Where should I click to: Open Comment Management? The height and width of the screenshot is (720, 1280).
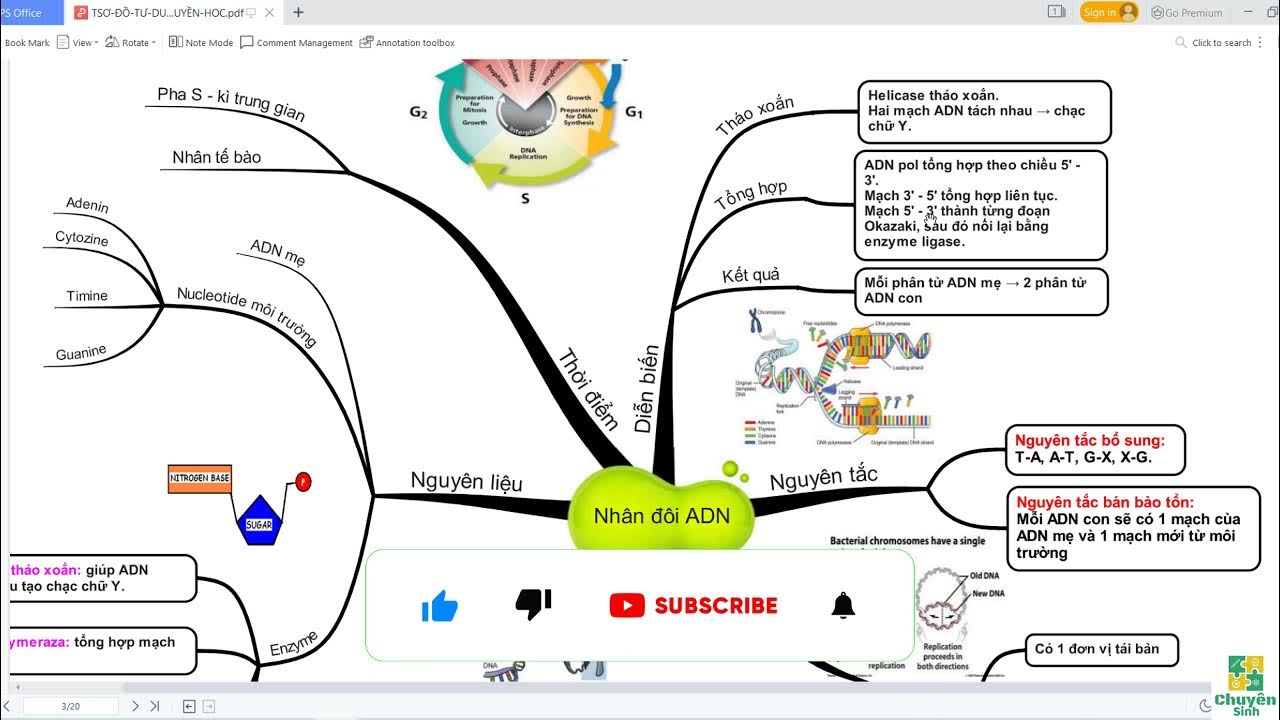[x=296, y=43]
